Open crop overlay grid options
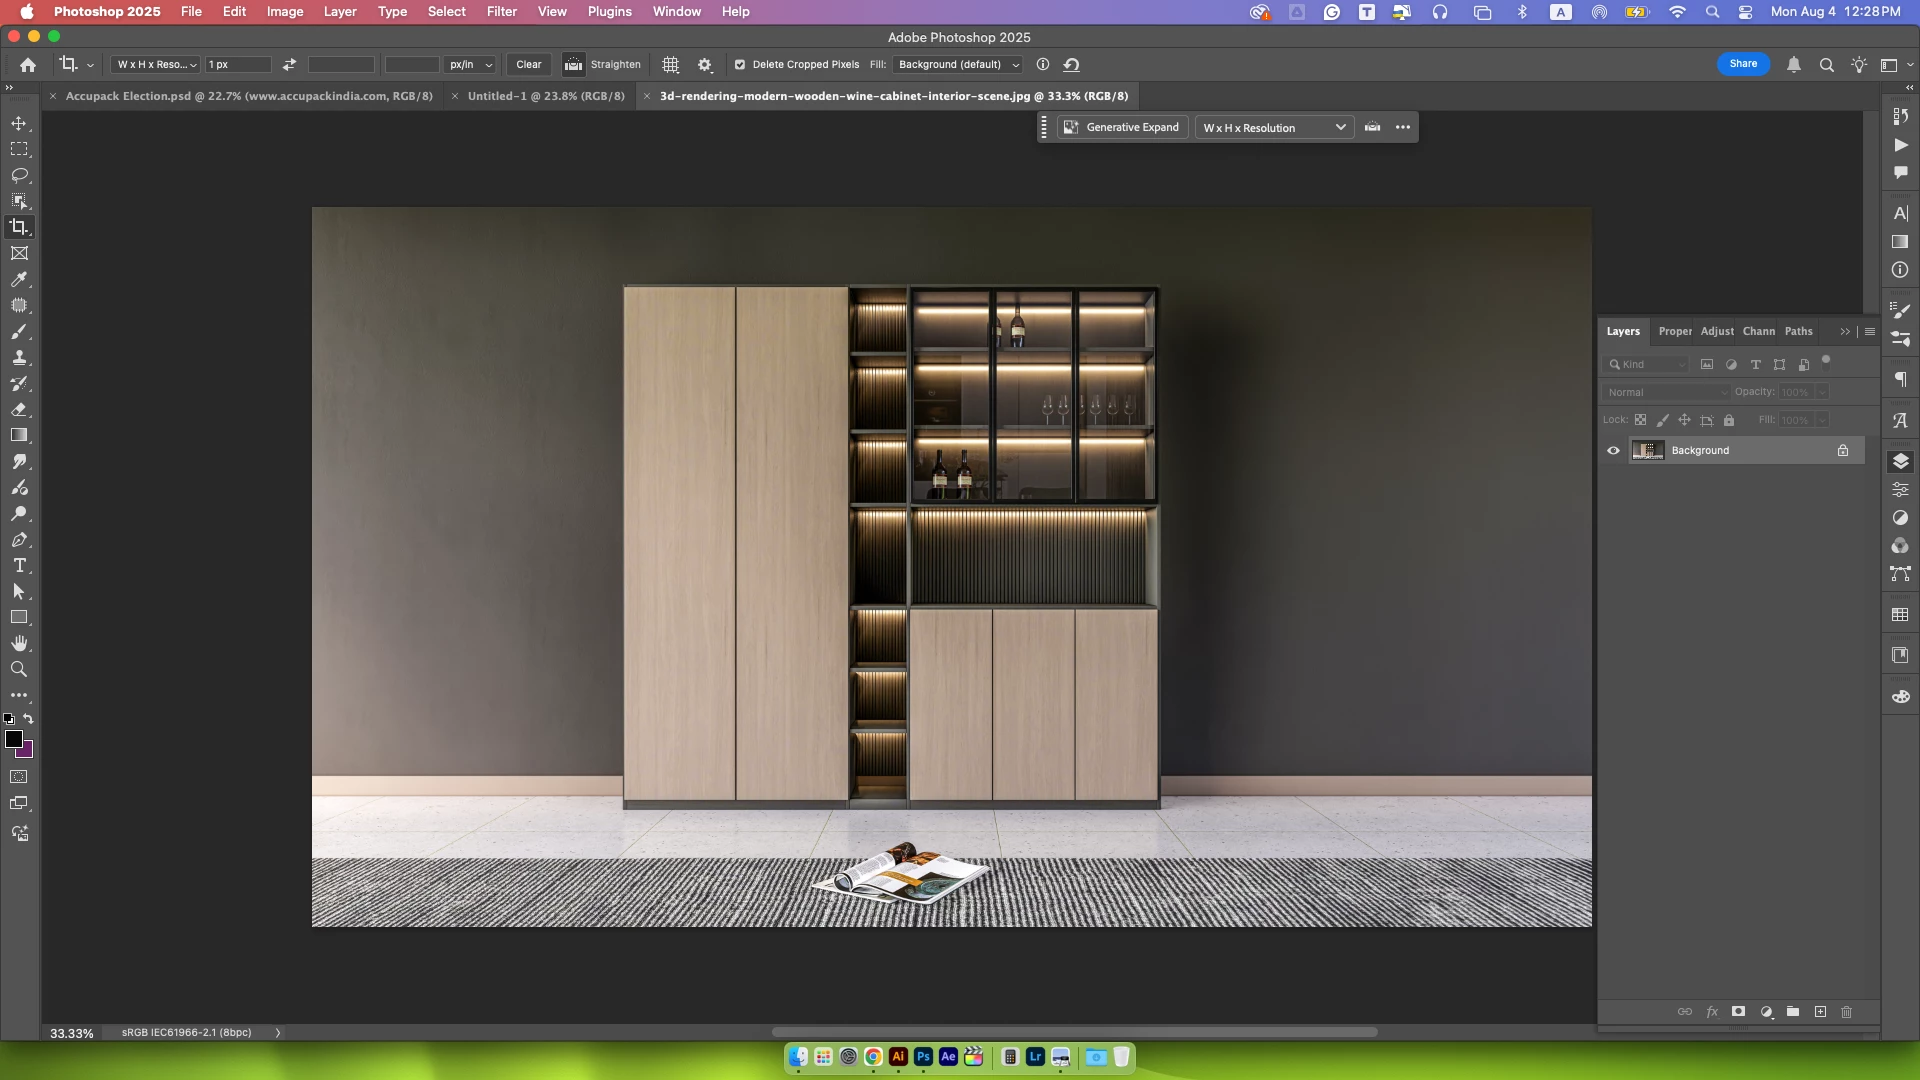The width and height of the screenshot is (1920, 1080). coord(671,65)
